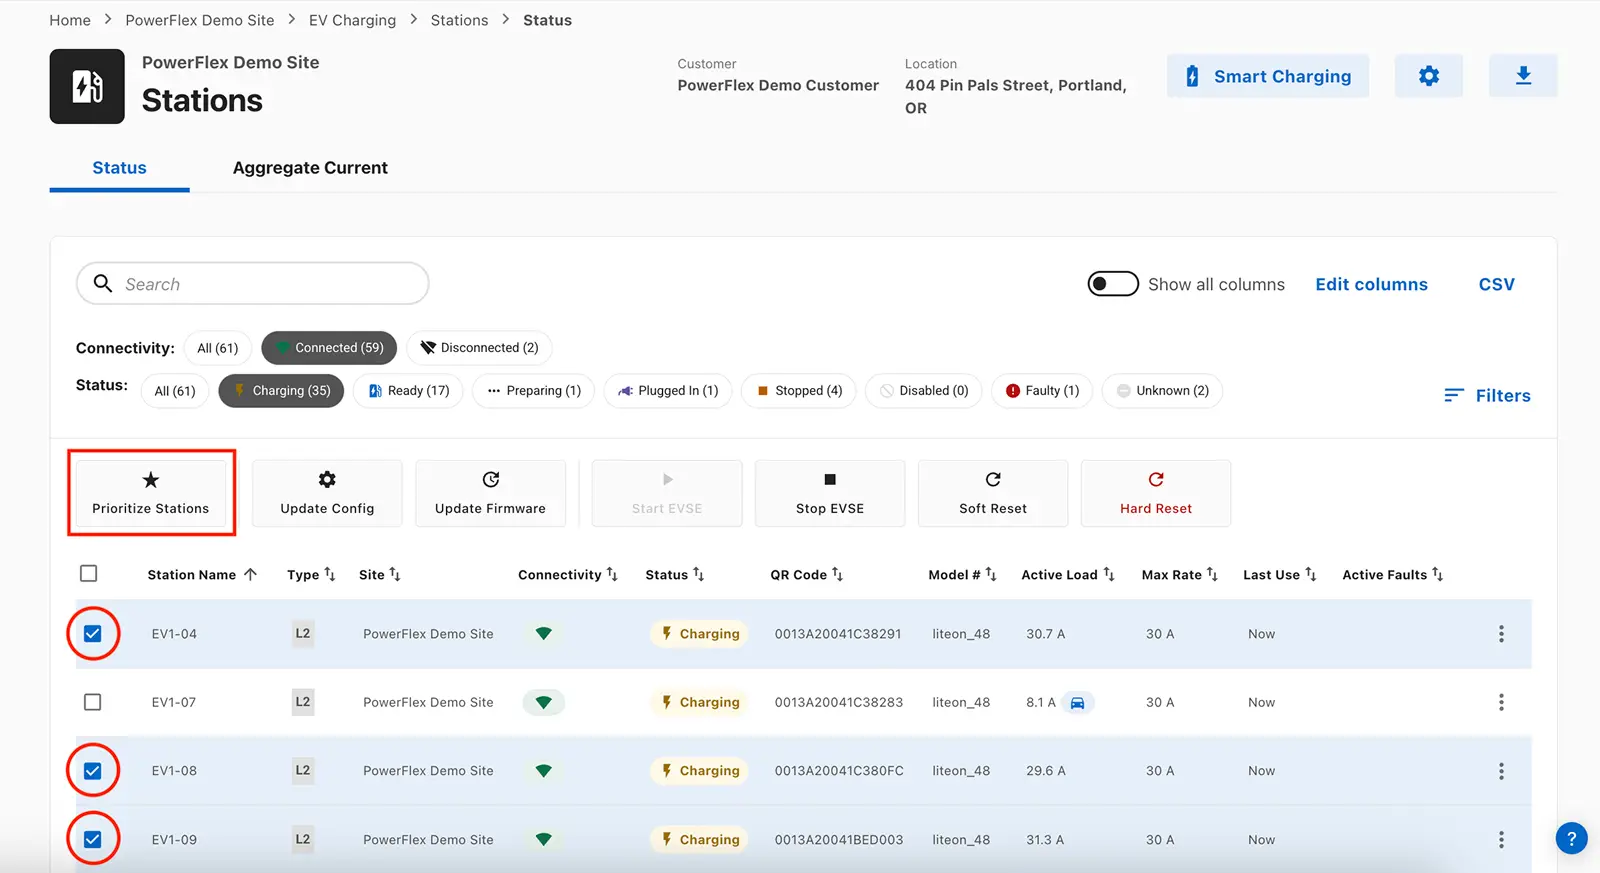Screen dimensions: 1600x873
Task: Open row actions menu for EV1-07
Action: tap(1501, 702)
